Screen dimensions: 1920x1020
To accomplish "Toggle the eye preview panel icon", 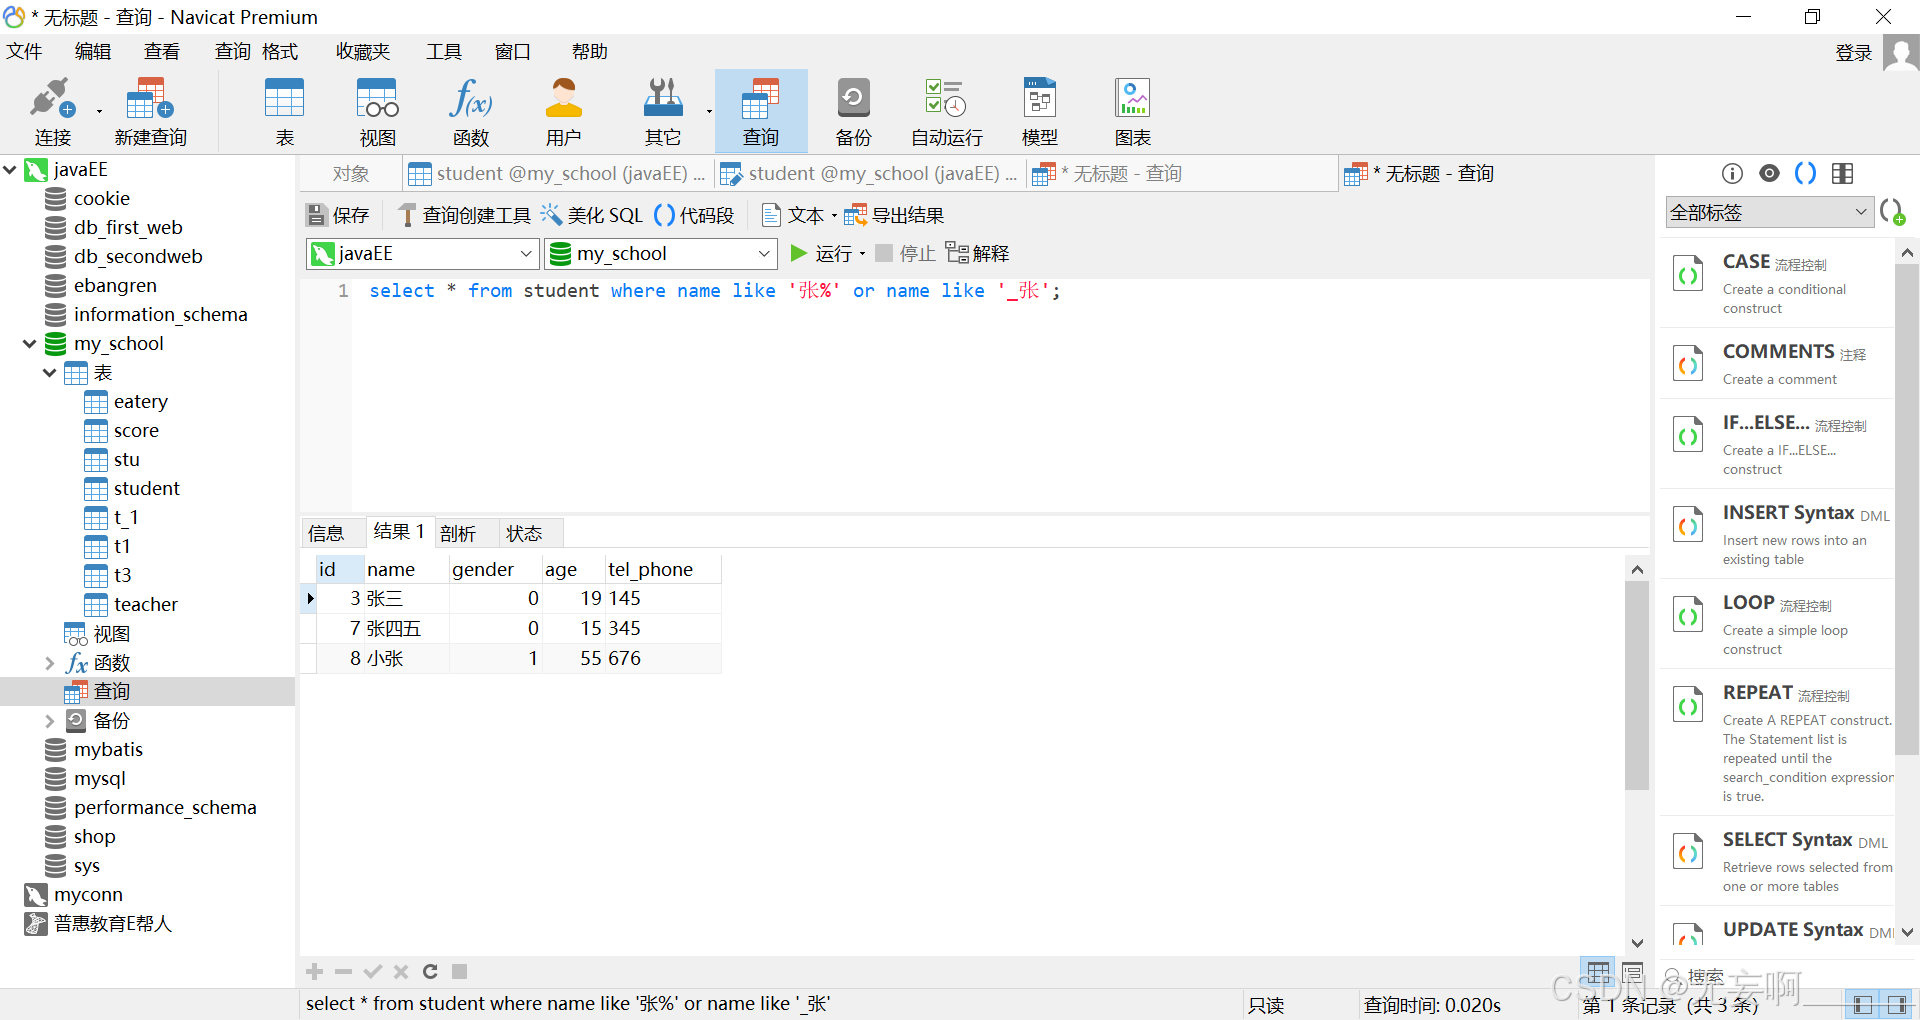I will pos(1769,173).
